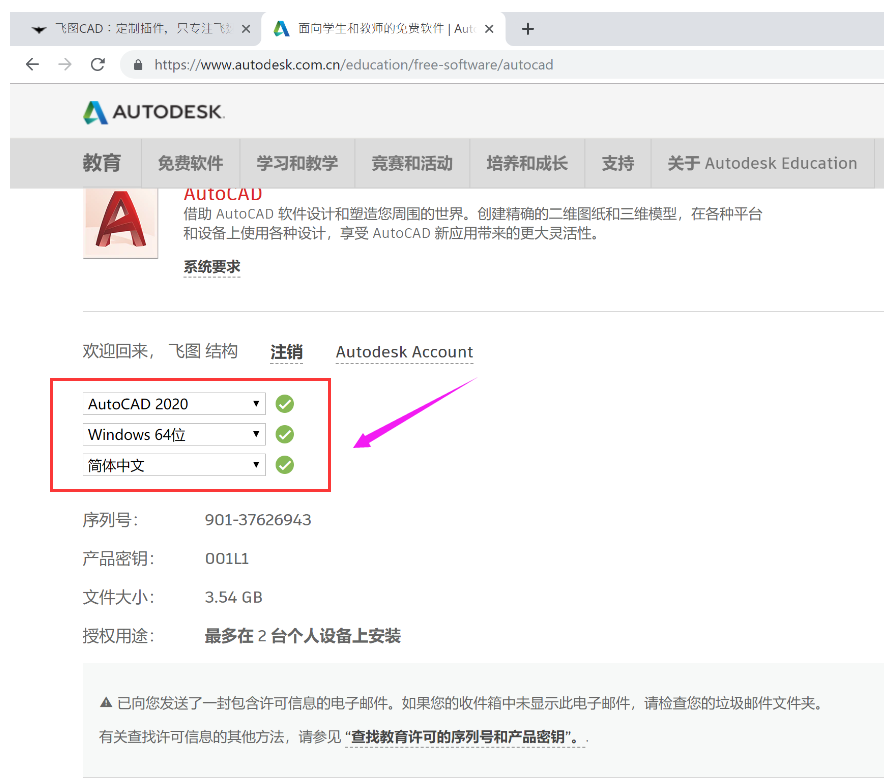The height and width of the screenshot is (778, 884).
Task: Click the 系统要求 link
Action: pos(212,267)
